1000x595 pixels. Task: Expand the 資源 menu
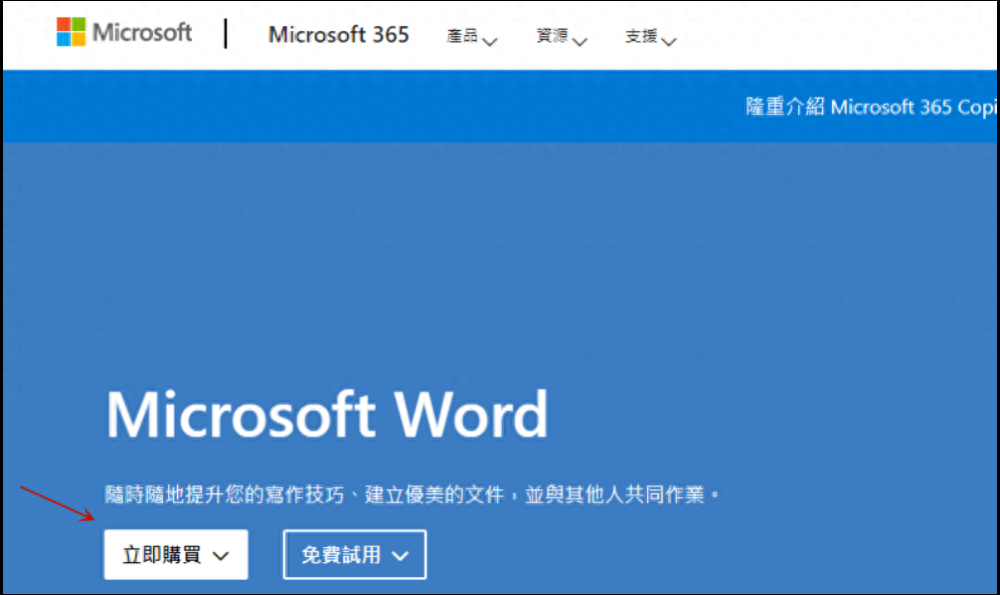[561, 37]
